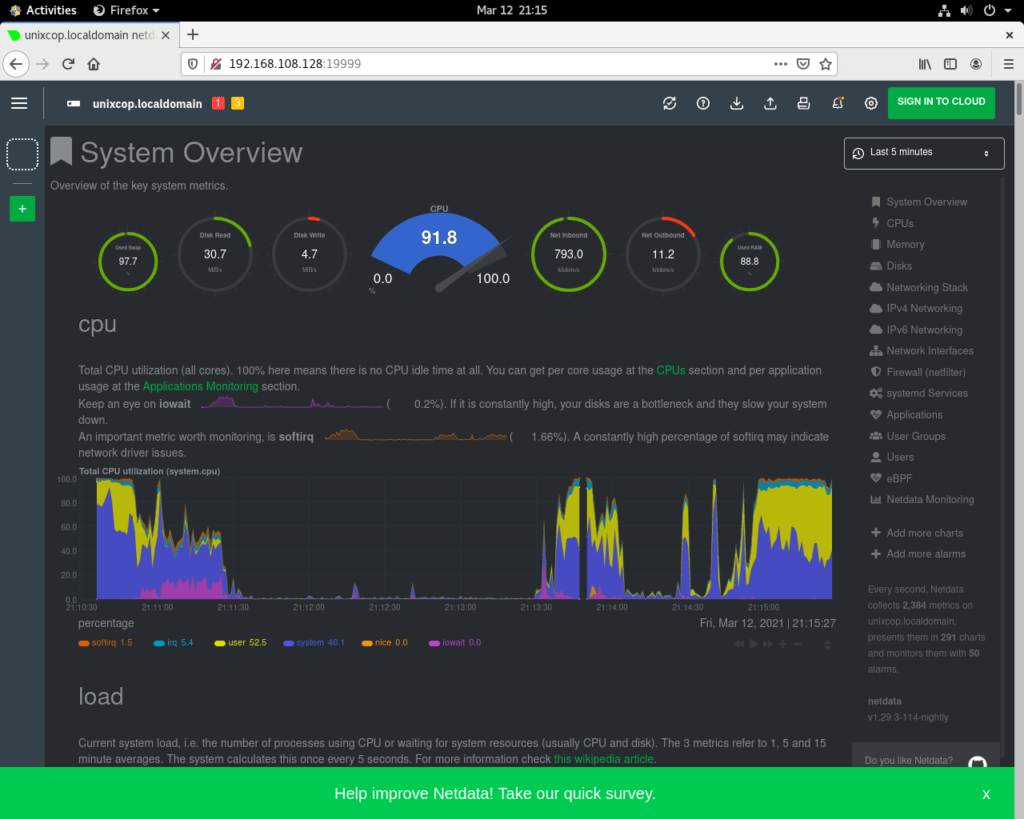Click the chart play button
Image resolution: width=1024 pixels, height=819 pixels.
(x=754, y=644)
